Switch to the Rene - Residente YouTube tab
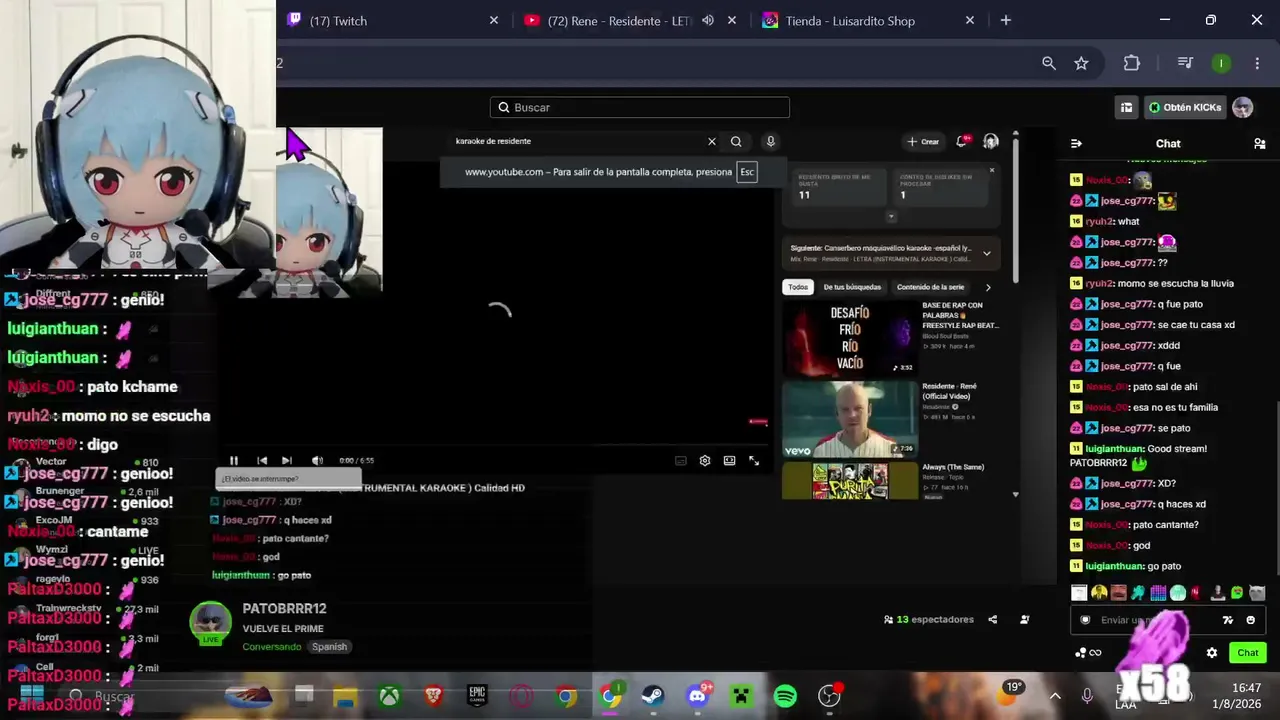The width and height of the screenshot is (1280, 720). [x=630, y=21]
